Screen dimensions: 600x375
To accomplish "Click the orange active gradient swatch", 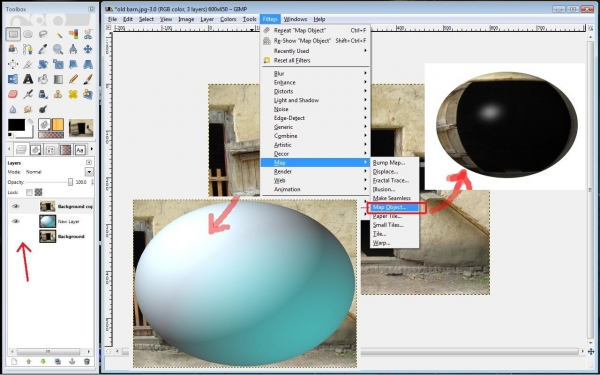I will click(58, 124).
